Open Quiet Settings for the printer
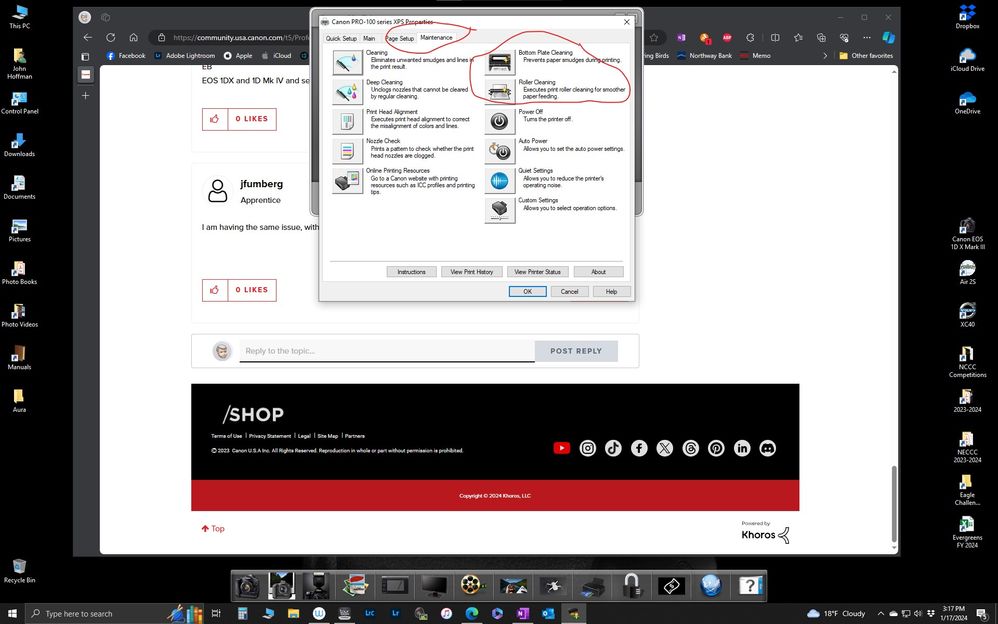Viewport: 998px width, 624px height. pos(499,180)
